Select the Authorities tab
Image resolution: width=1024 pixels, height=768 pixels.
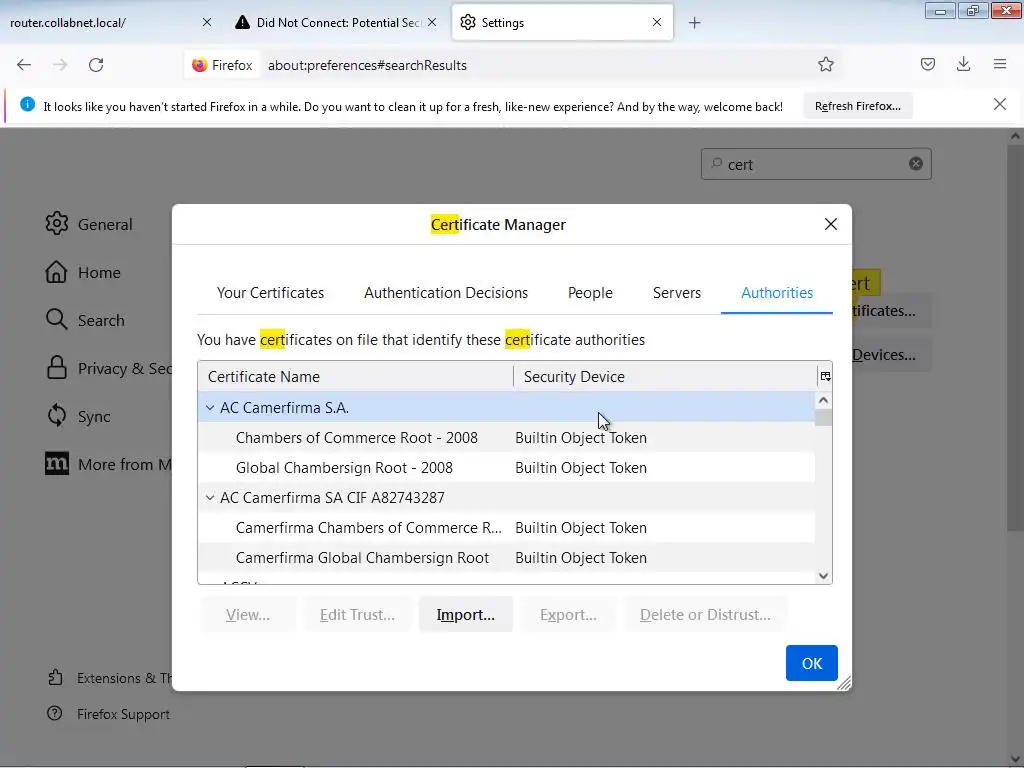(777, 293)
